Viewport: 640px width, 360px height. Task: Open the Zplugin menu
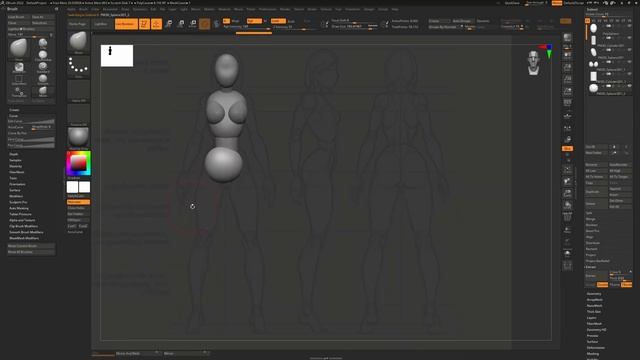(369, 9)
